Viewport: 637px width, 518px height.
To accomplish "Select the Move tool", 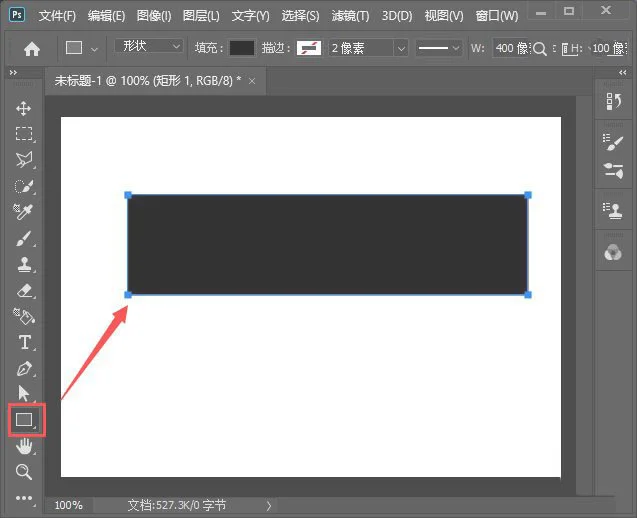I will click(x=24, y=108).
